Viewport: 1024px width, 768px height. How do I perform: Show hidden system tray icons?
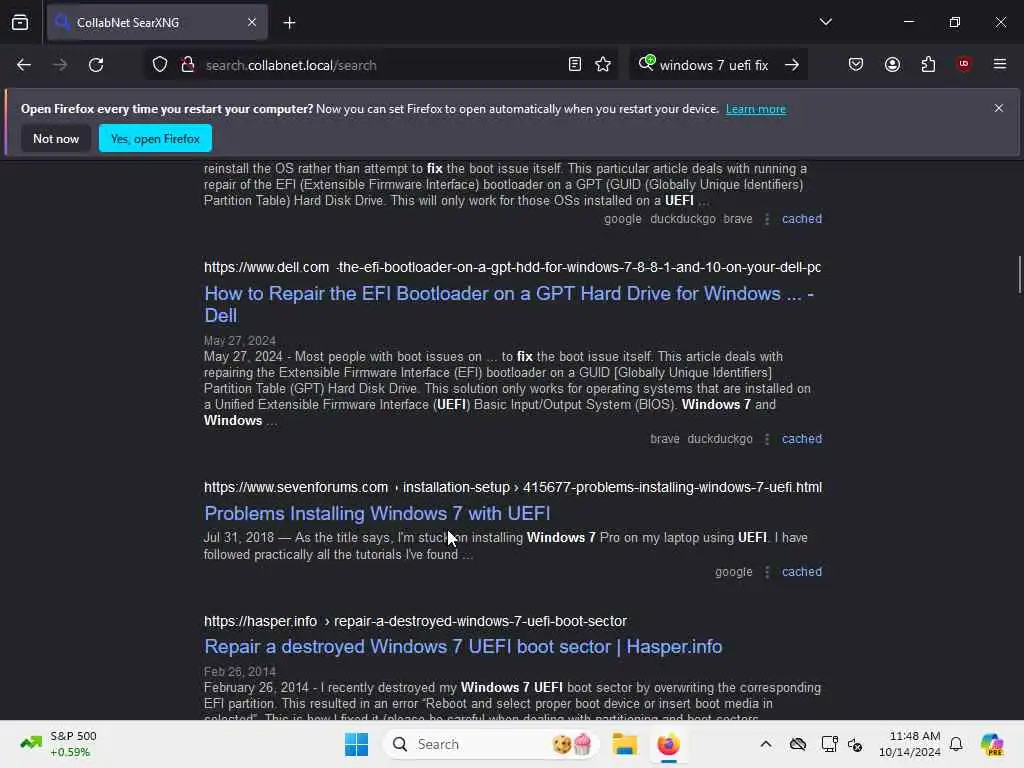765,744
